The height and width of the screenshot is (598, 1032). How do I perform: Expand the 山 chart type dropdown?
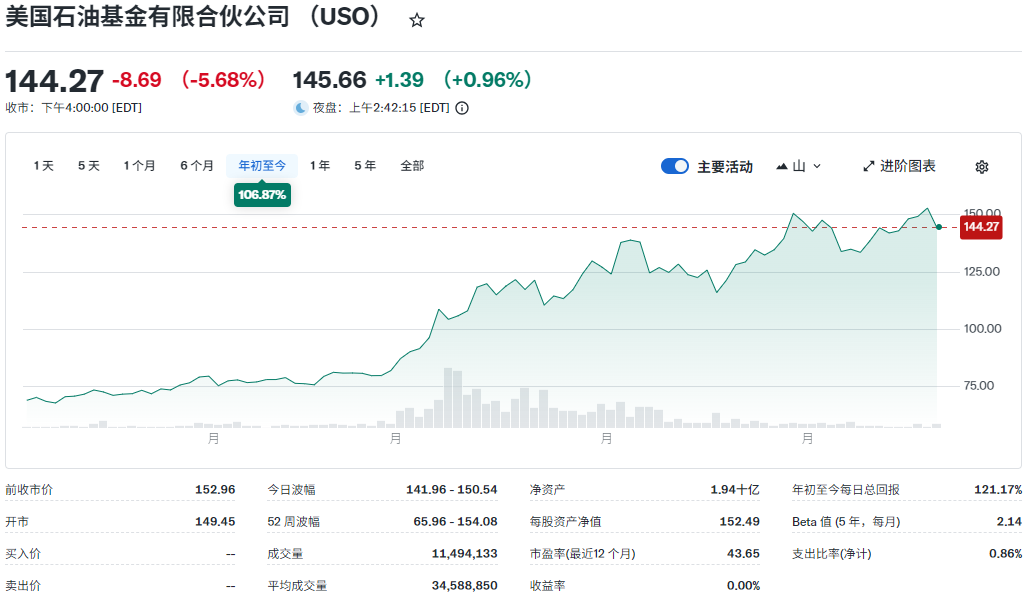click(798, 166)
